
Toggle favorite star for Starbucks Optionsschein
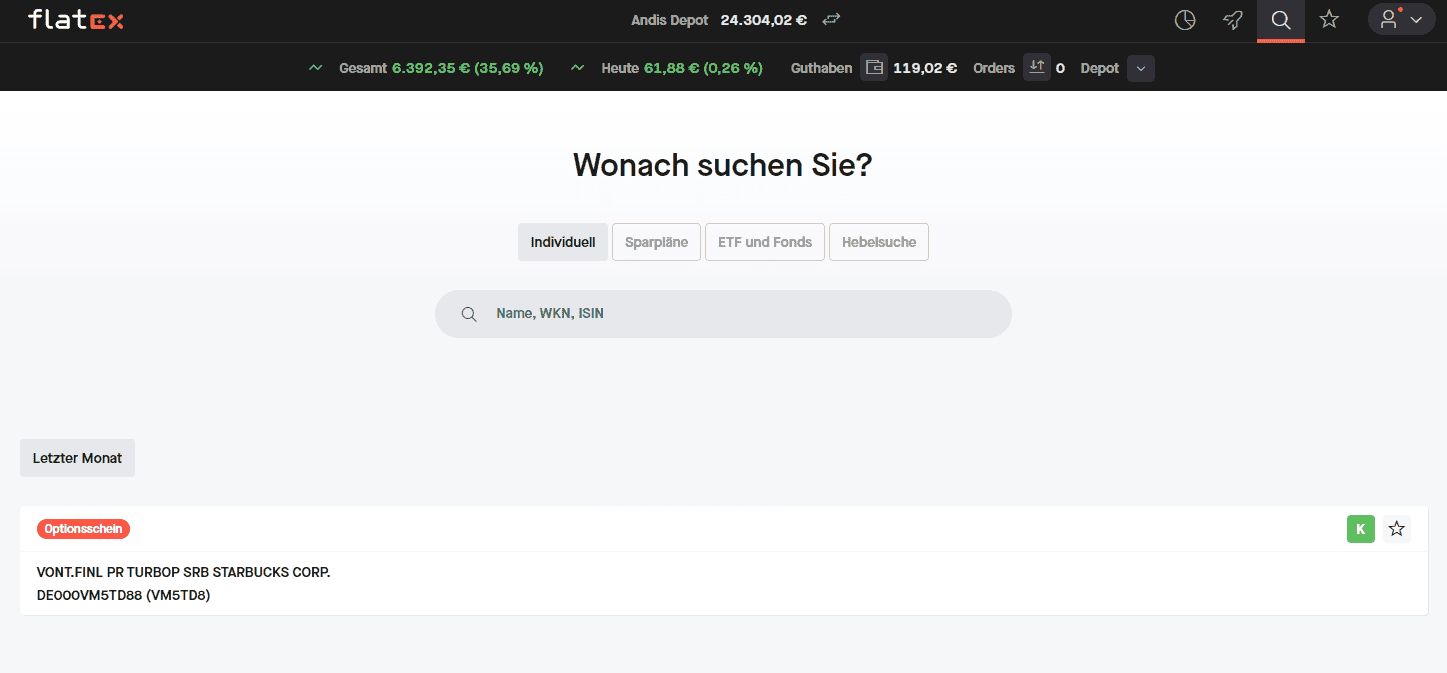pyautogui.click(x=1397, y=529)
